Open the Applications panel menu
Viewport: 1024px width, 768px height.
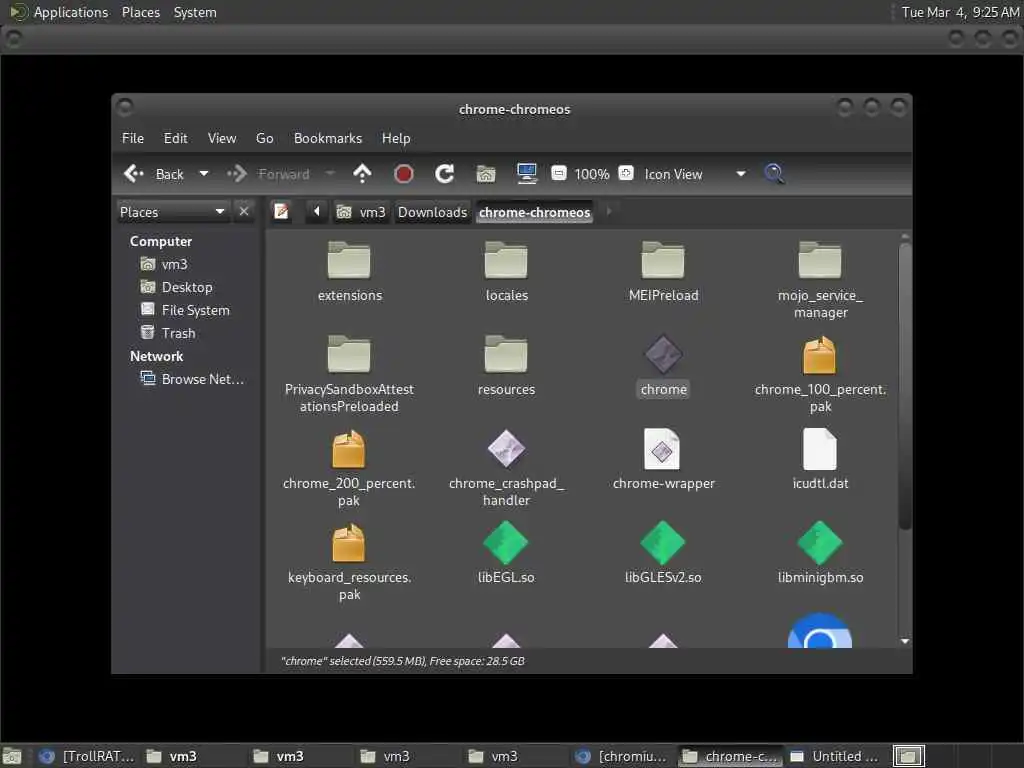tap(71, 12)
